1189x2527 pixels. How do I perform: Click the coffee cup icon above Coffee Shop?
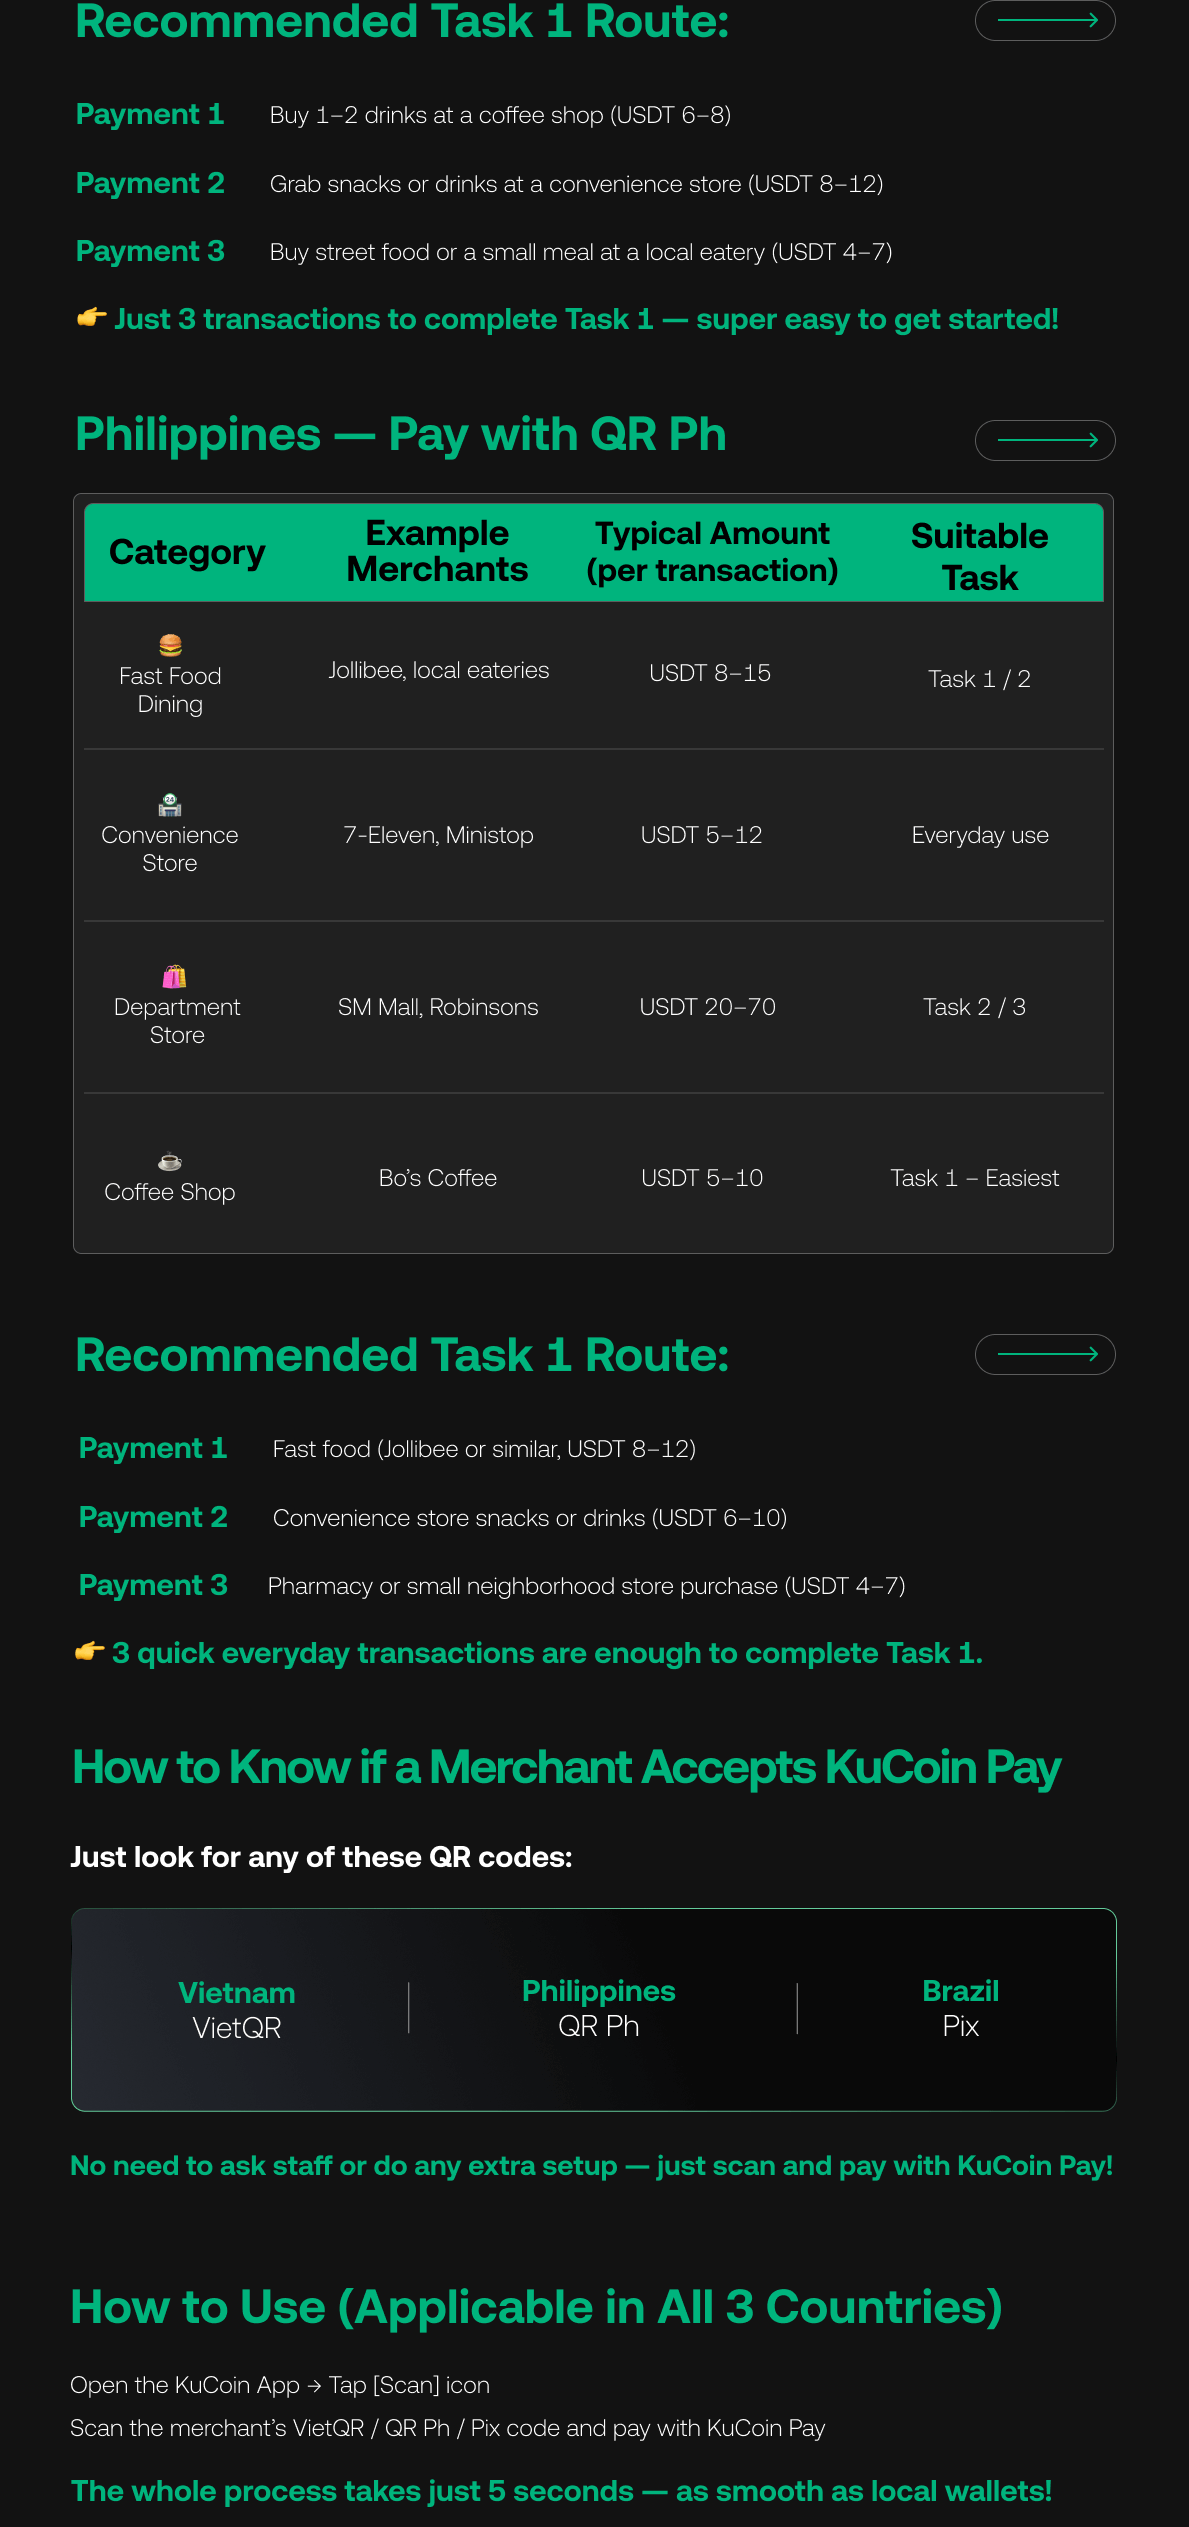(170, 1161)
